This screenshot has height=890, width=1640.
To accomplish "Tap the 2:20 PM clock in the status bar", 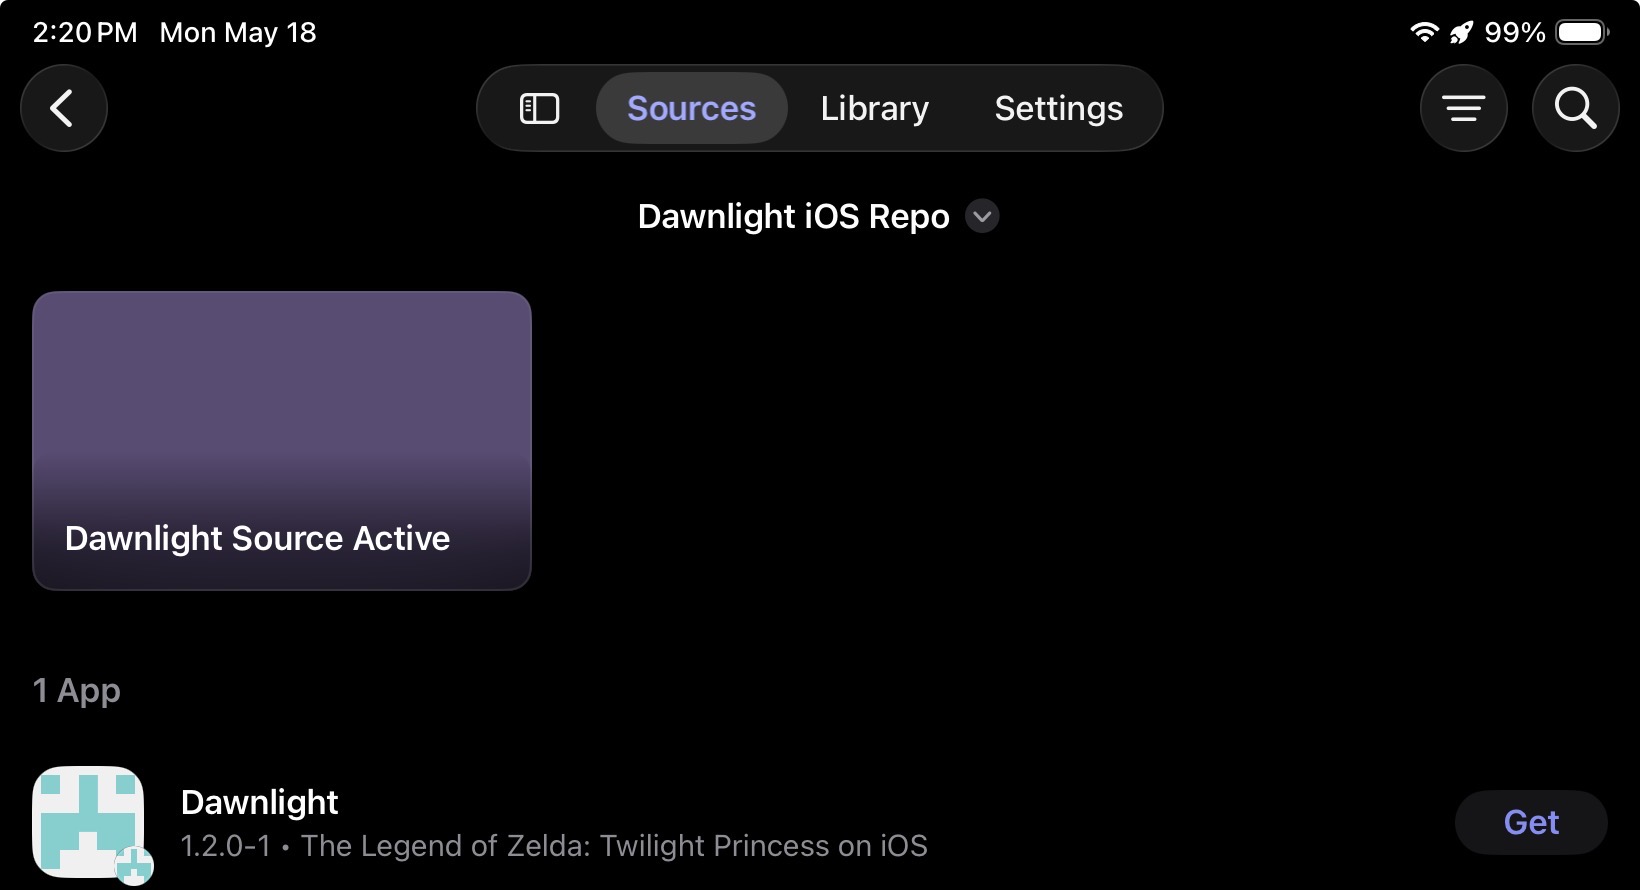I will 85,33.
